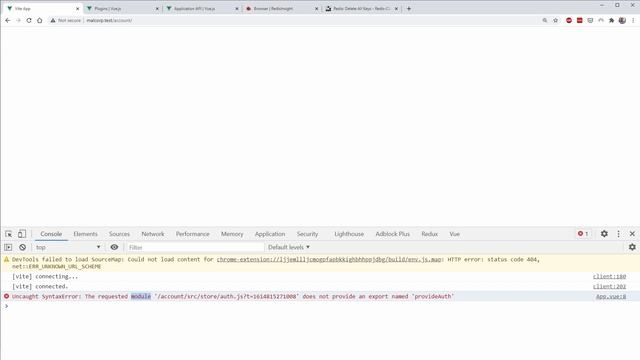This screenshot has height=360, width=640.
Task: Clear the console output
Action: coord(22,247)
